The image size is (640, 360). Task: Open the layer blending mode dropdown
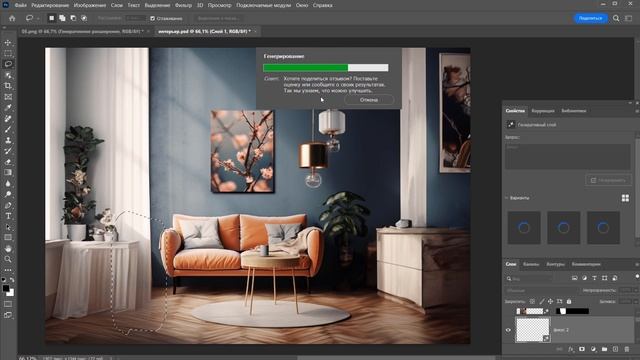(541, 291)
